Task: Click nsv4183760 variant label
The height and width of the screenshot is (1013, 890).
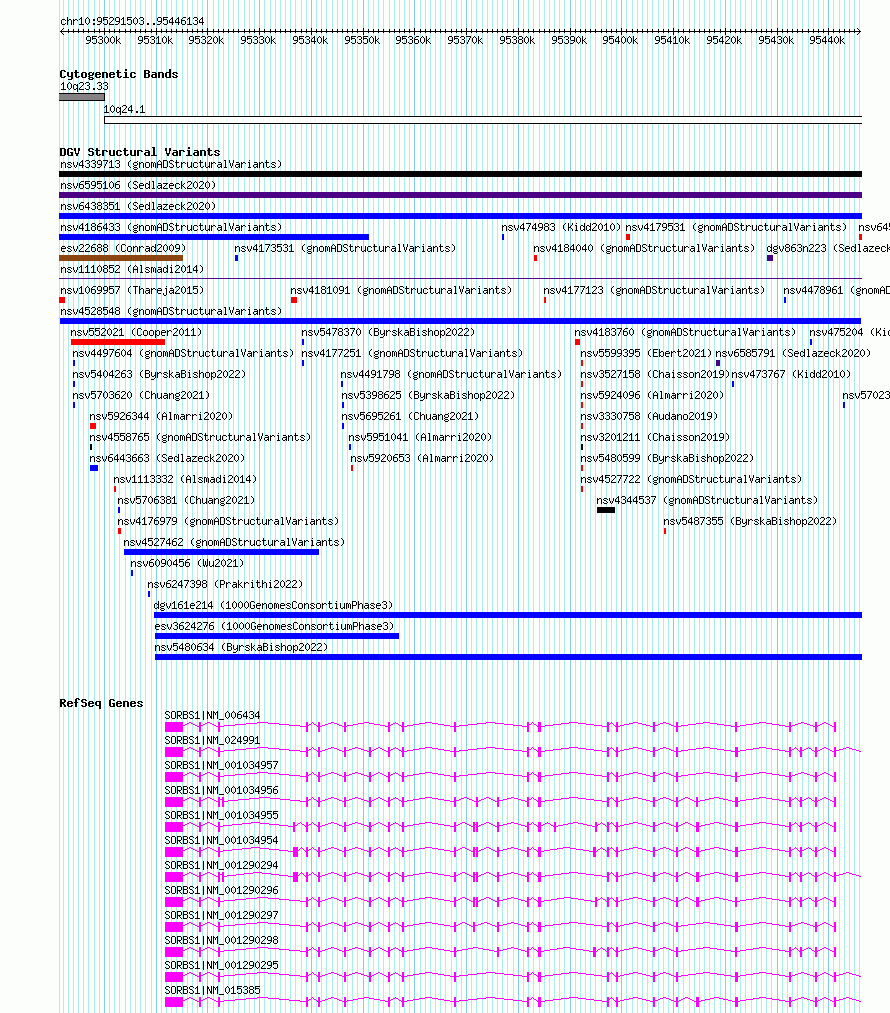Action: (x=685, y=333)
